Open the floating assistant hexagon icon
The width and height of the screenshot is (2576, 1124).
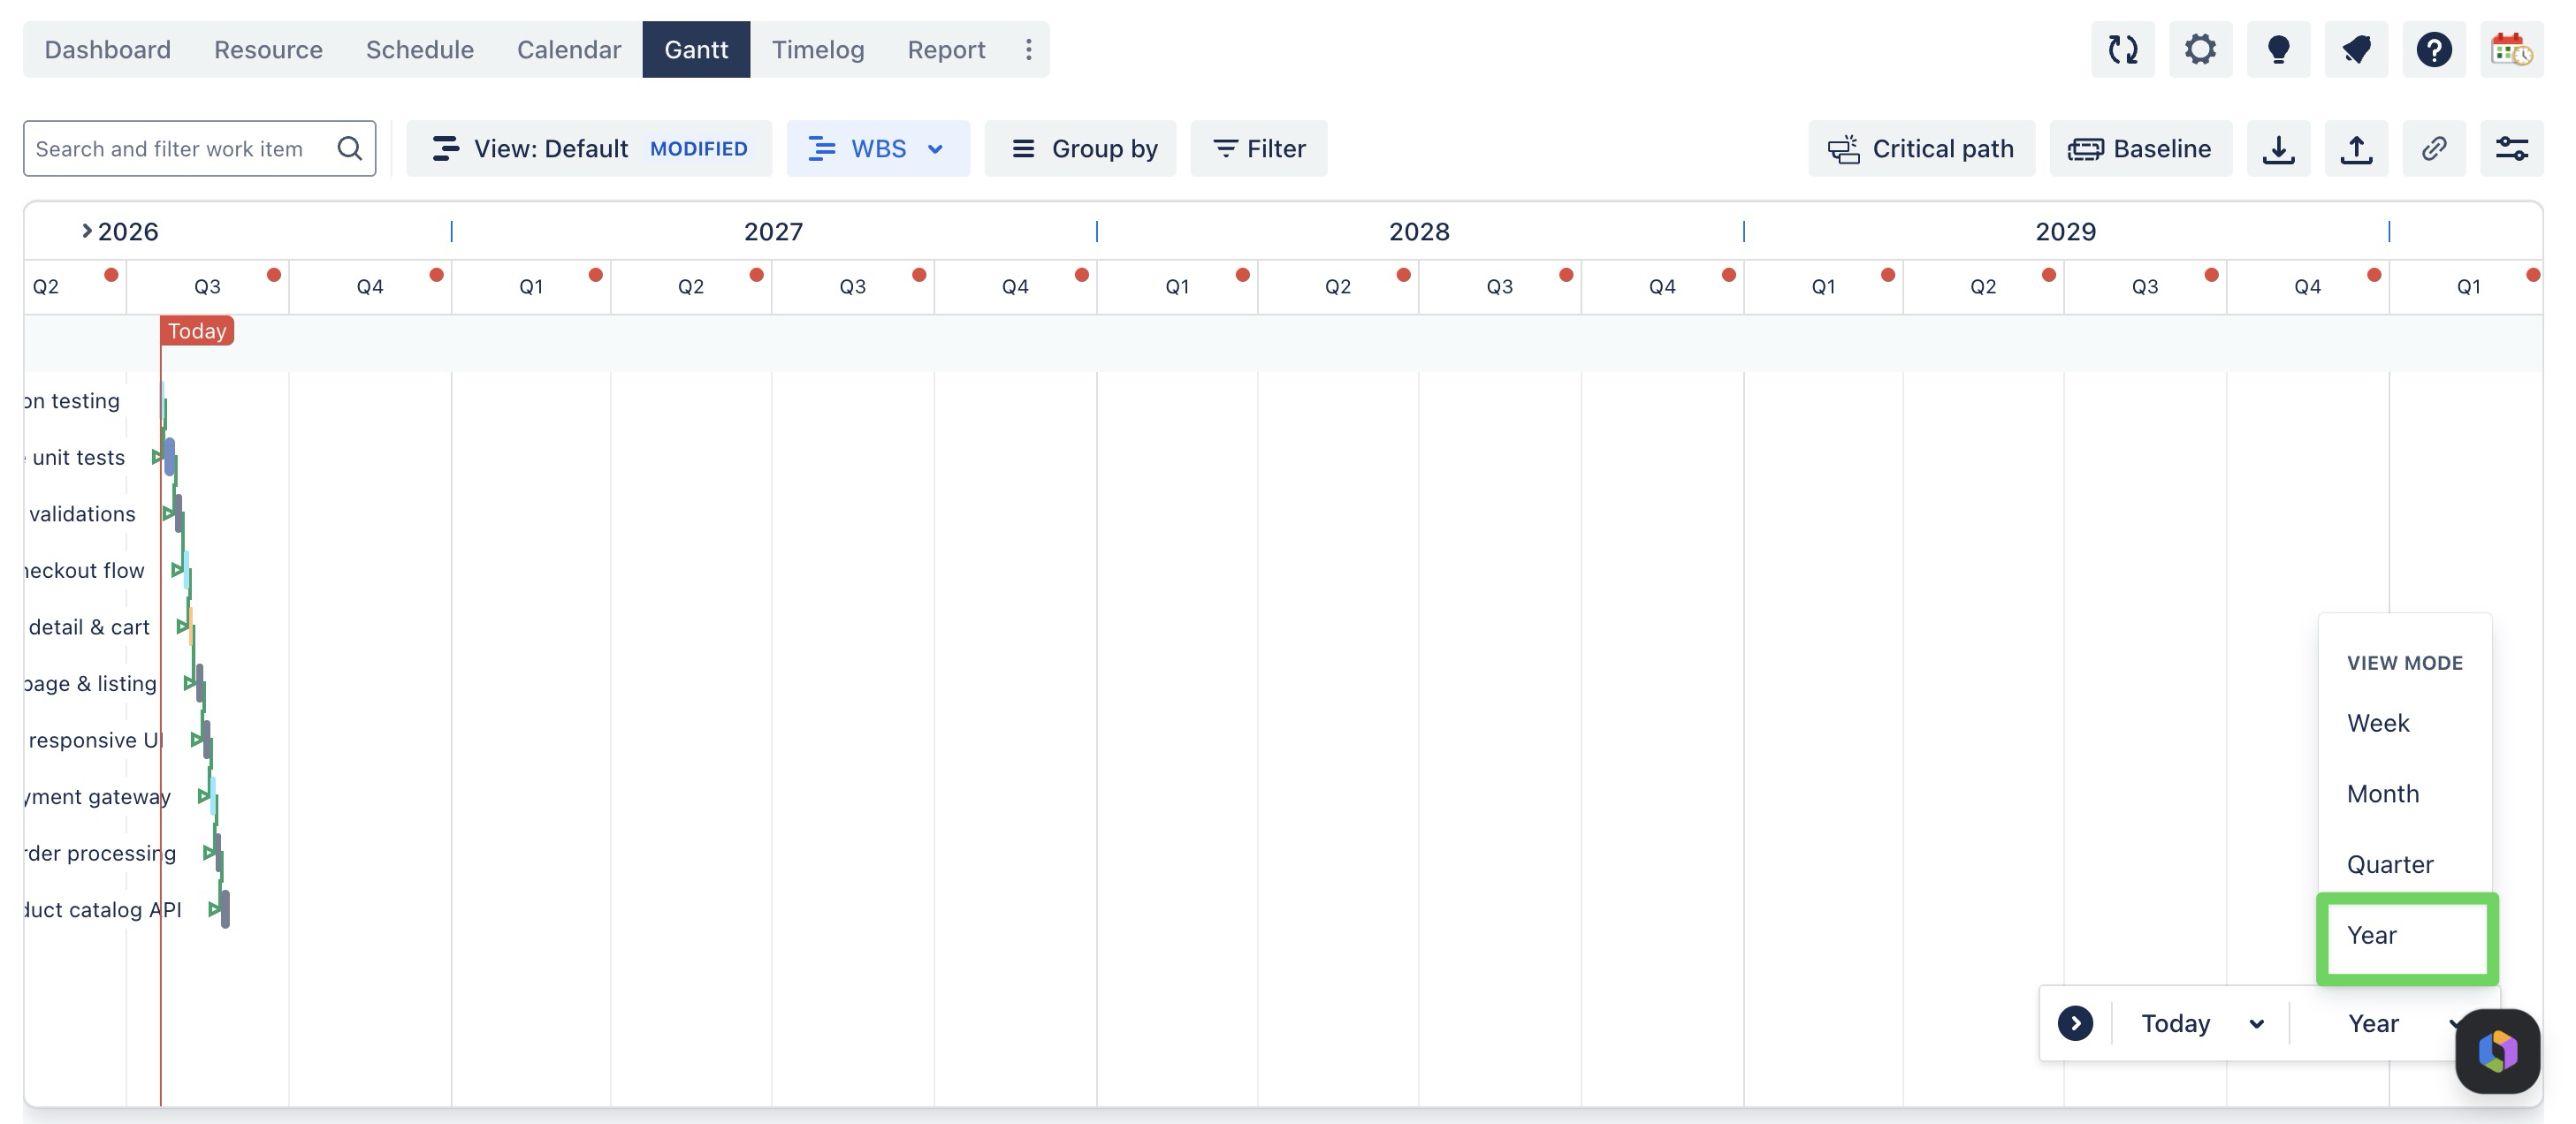tap(2497, 1051)
